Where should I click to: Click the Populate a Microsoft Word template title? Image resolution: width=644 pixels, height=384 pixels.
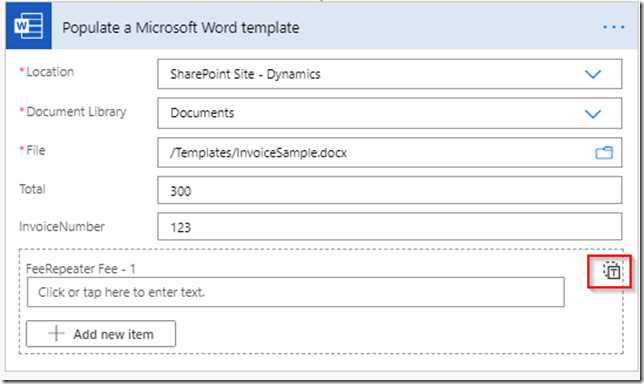(181, 28)
